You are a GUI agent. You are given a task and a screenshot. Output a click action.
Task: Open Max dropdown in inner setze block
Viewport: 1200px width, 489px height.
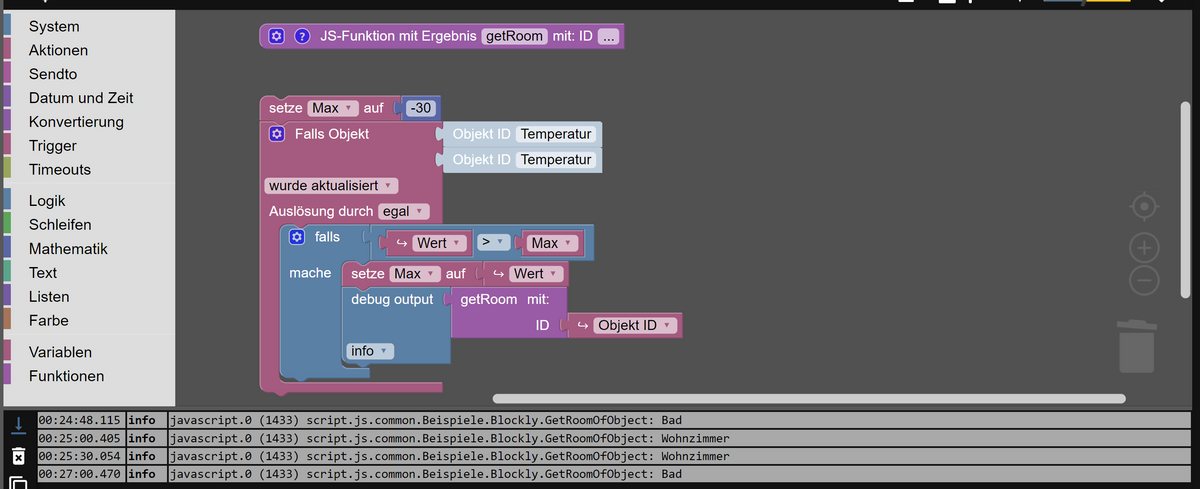[415, 274]
